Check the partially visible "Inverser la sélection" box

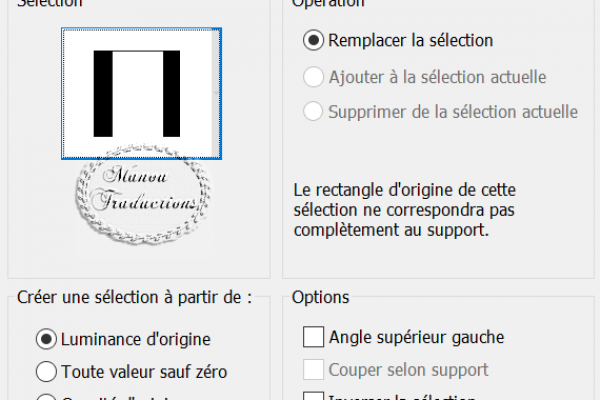point(313,396)
